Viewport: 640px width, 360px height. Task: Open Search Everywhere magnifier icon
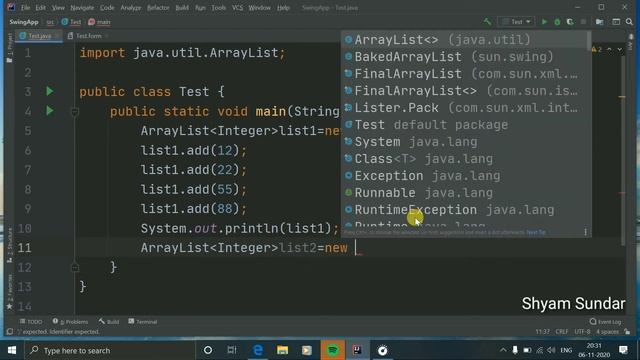point(629,22)
